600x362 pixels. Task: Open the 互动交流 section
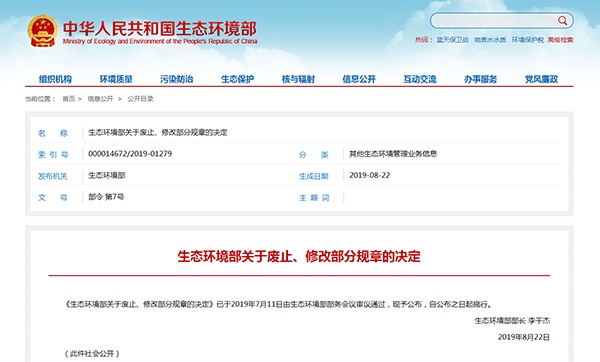point(420,79)
